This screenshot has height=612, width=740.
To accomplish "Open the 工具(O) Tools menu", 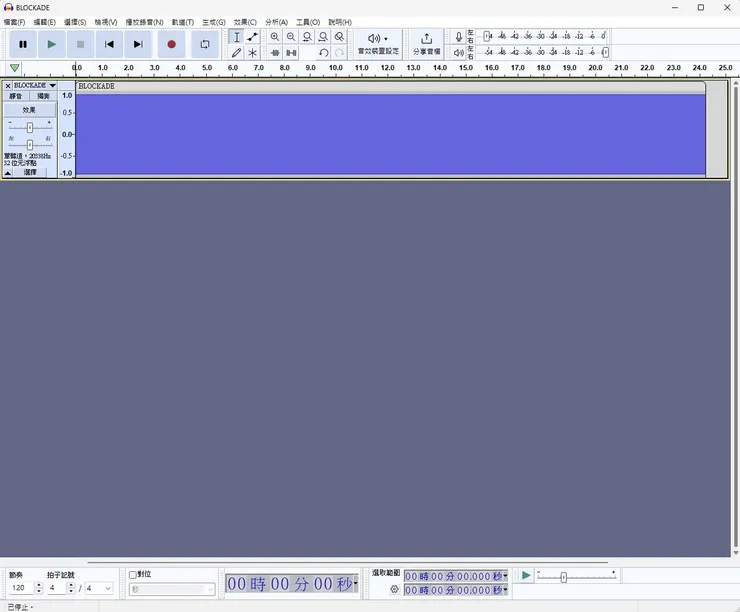I will (308, 22).
